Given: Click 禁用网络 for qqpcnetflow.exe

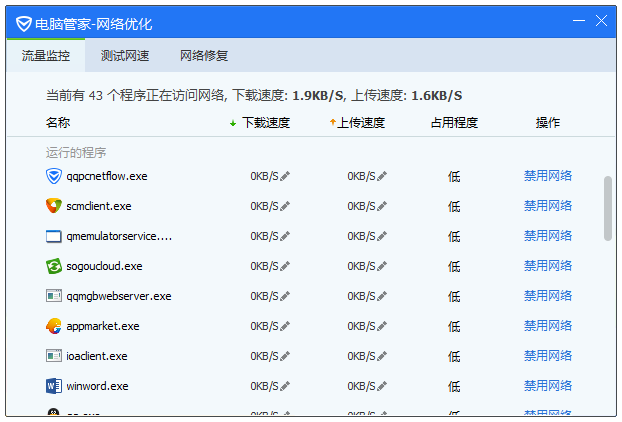Looking at the screenshot, I should click(x=548, y=176).
